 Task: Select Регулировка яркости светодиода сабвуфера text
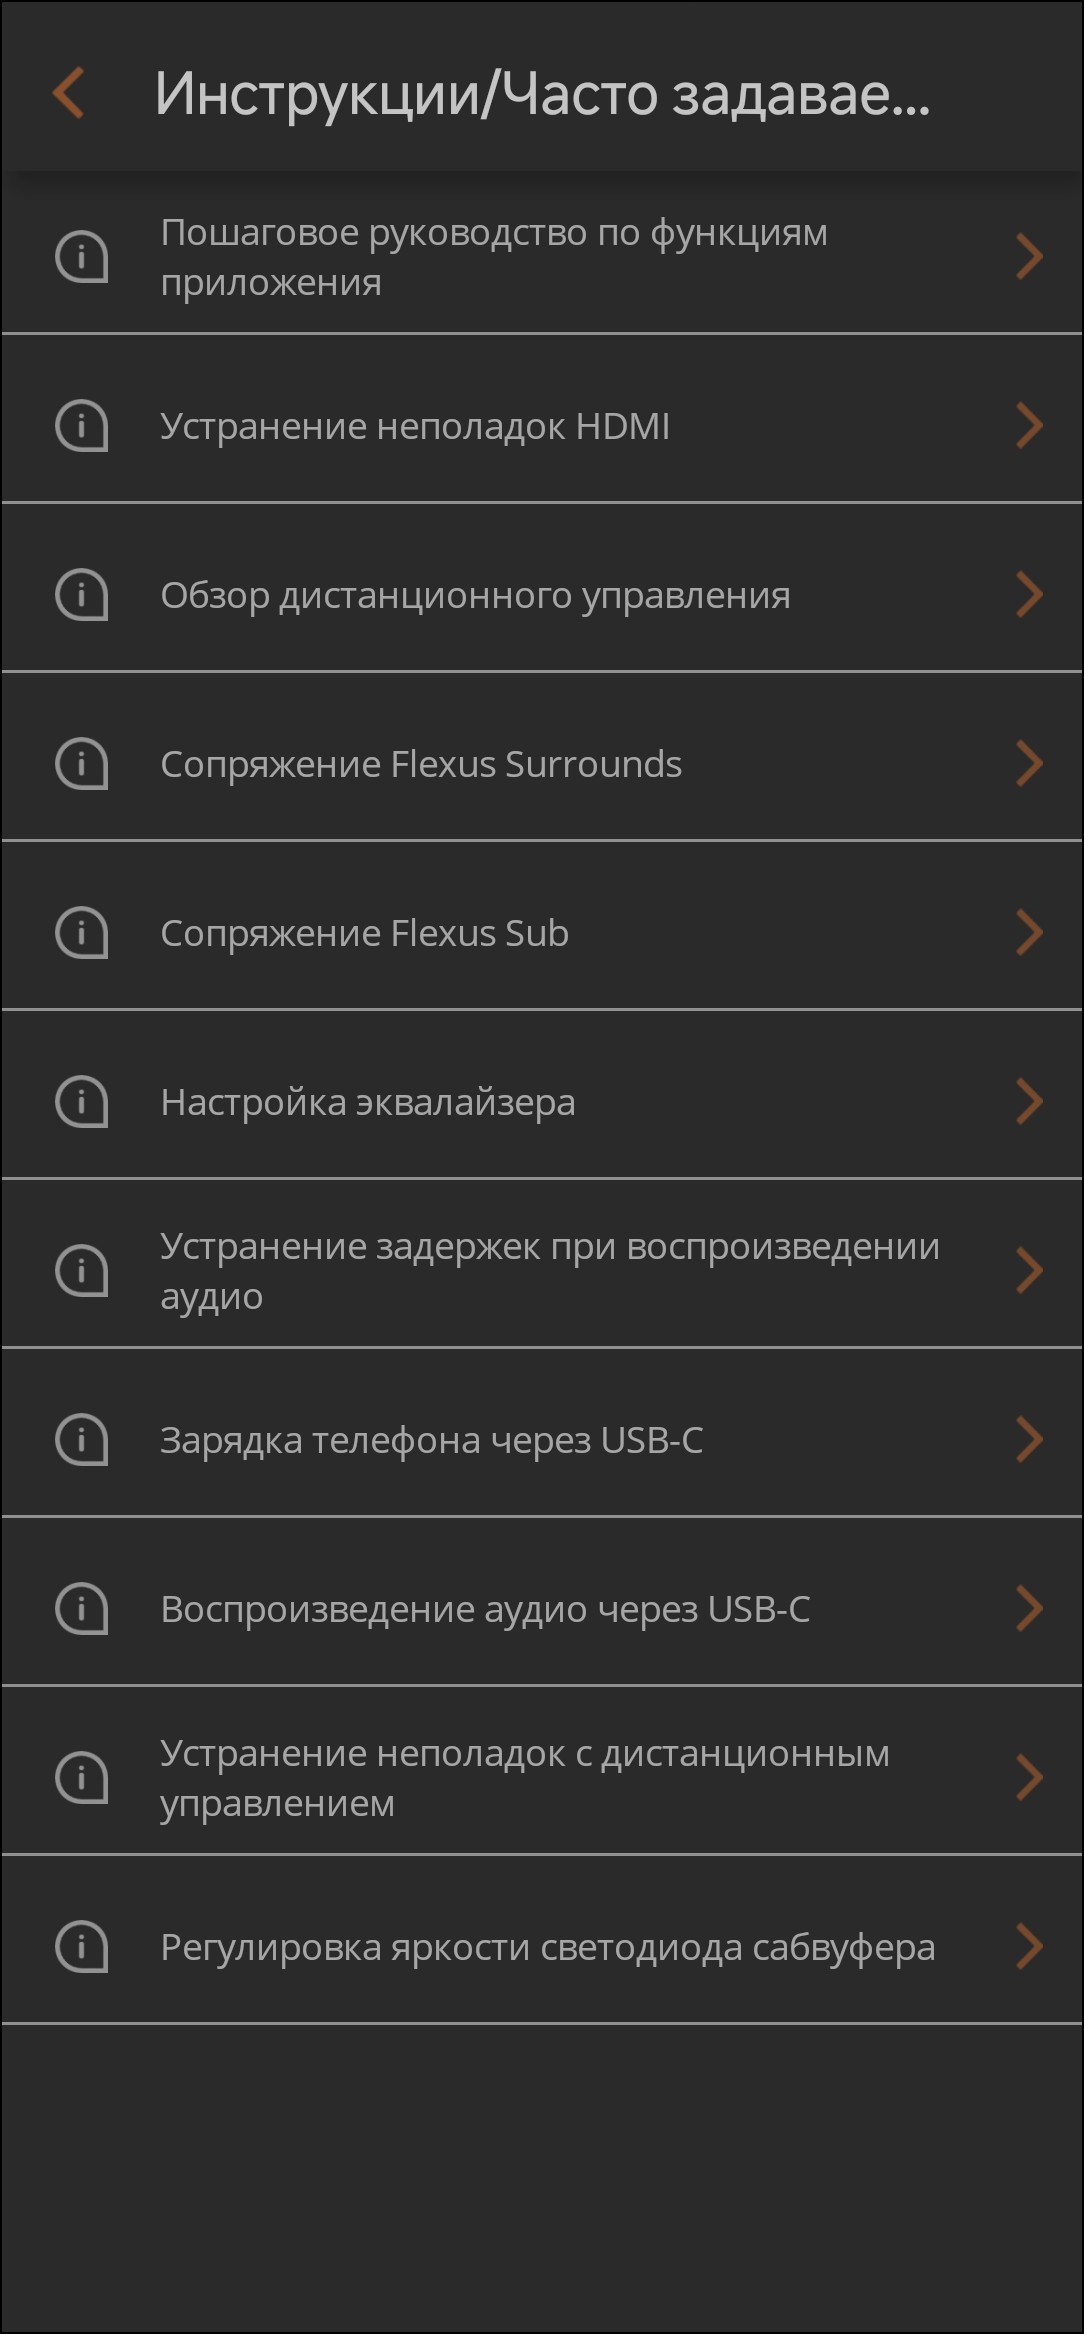click(x=547, y=1947)
